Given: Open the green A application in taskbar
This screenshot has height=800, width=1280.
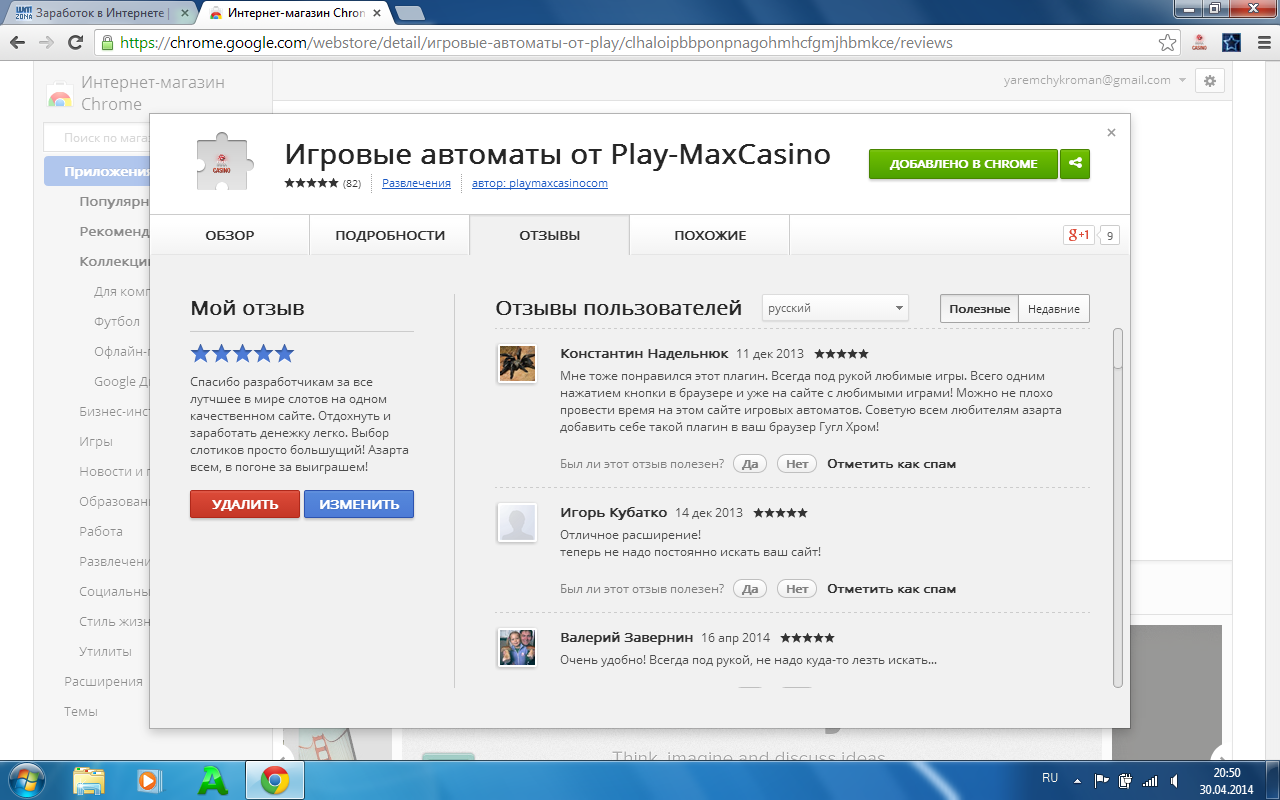Looking at the screenshot, I should point(212,780).
